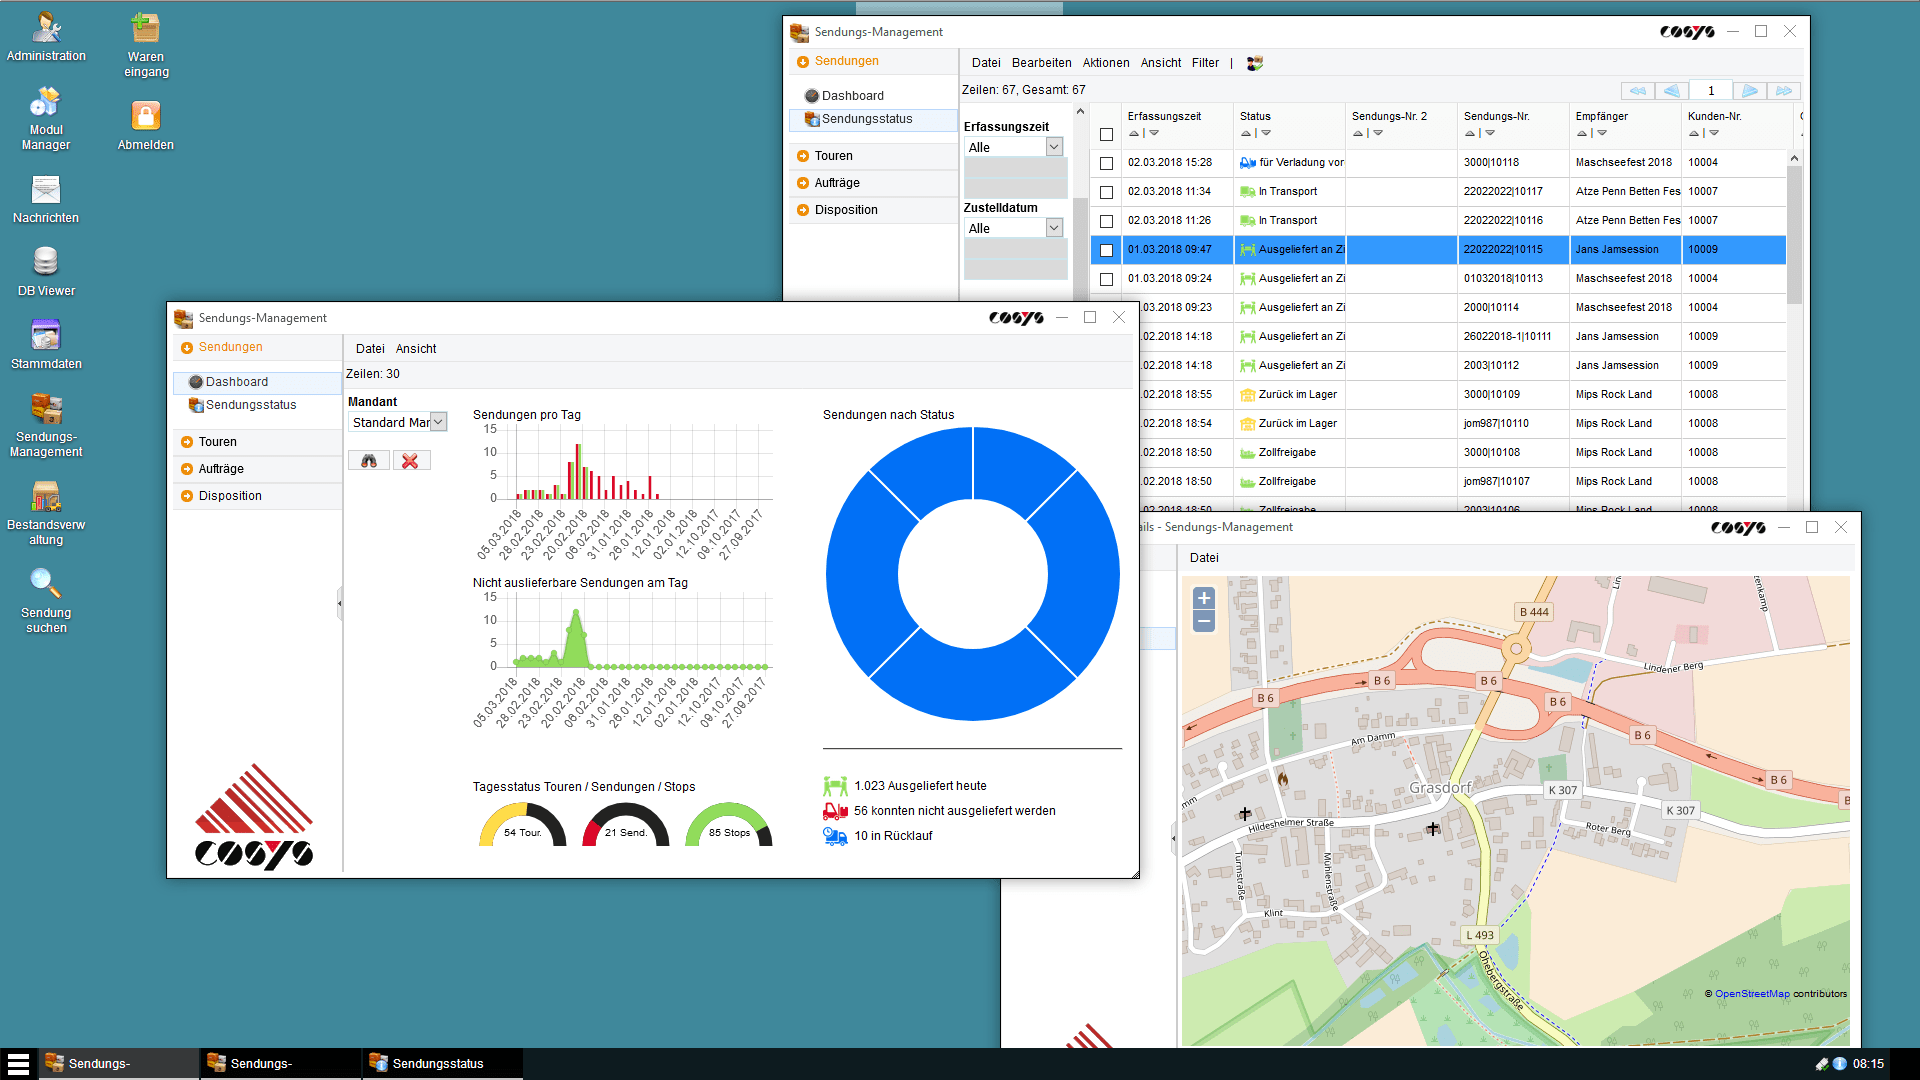This screenshot has height=1080, width=1920.
Task: Open the Ansicht menu in the dashboard window
Action: [x=416, y=348]
